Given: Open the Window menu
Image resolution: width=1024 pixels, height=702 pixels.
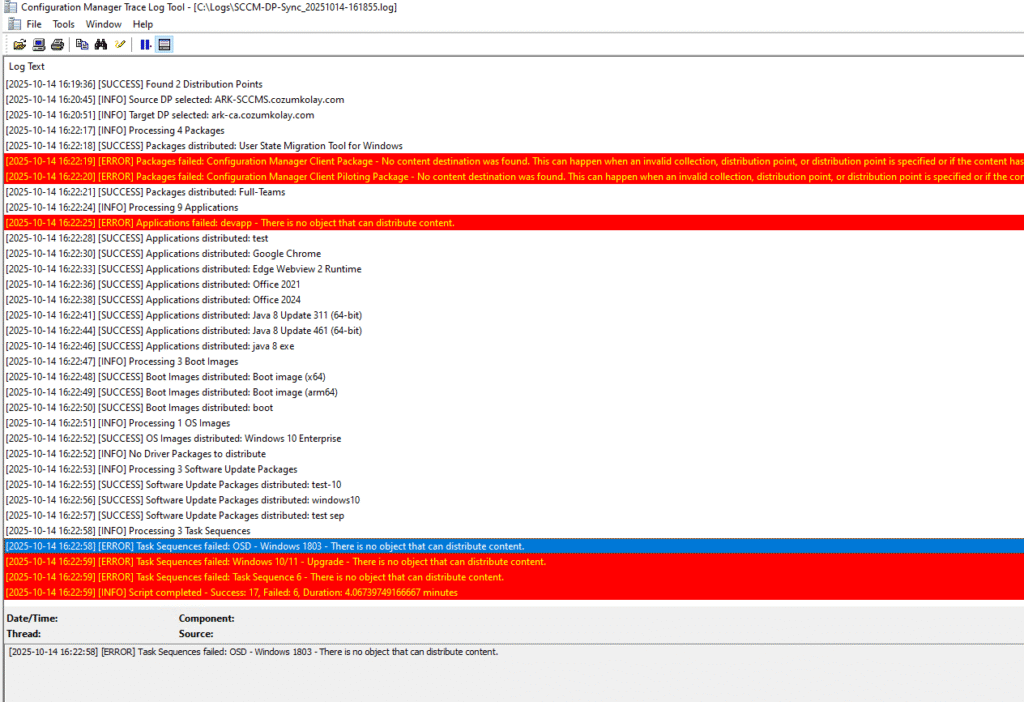Looking at the screenshot, I should [103, 24].
